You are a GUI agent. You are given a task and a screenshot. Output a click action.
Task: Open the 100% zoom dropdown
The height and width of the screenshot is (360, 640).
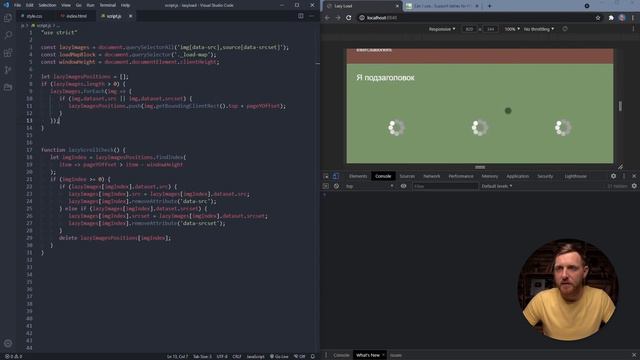pyautogui.click(x=512, y=29)
